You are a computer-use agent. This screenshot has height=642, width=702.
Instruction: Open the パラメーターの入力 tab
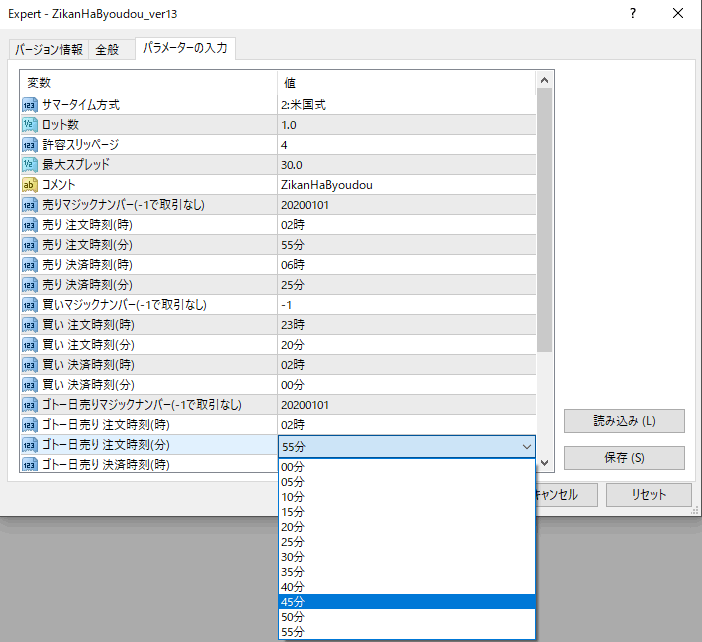coord(185,48)
